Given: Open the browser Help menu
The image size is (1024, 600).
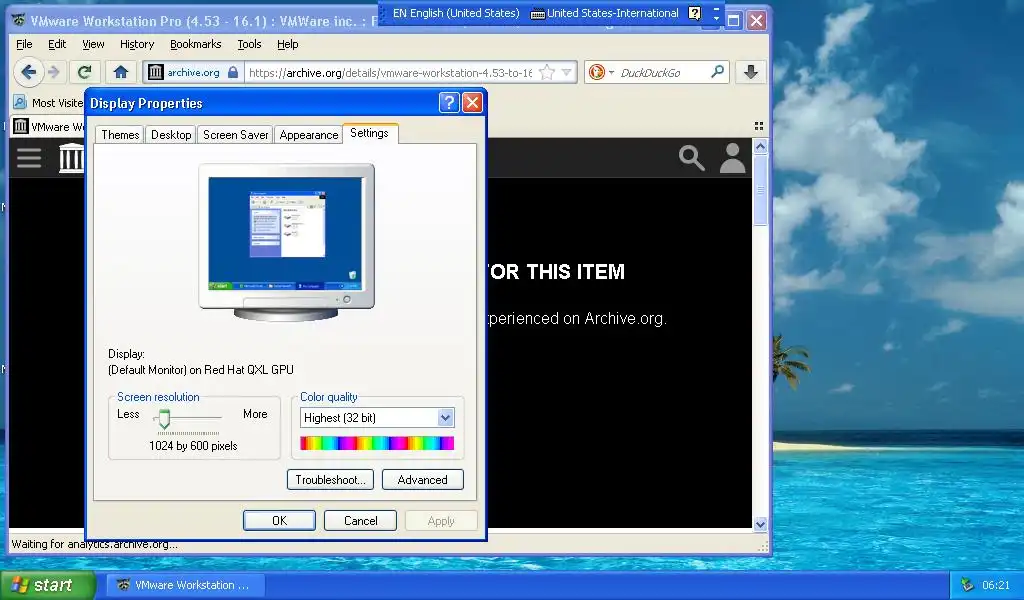Looking at the screenshot, I should (287, 44).
